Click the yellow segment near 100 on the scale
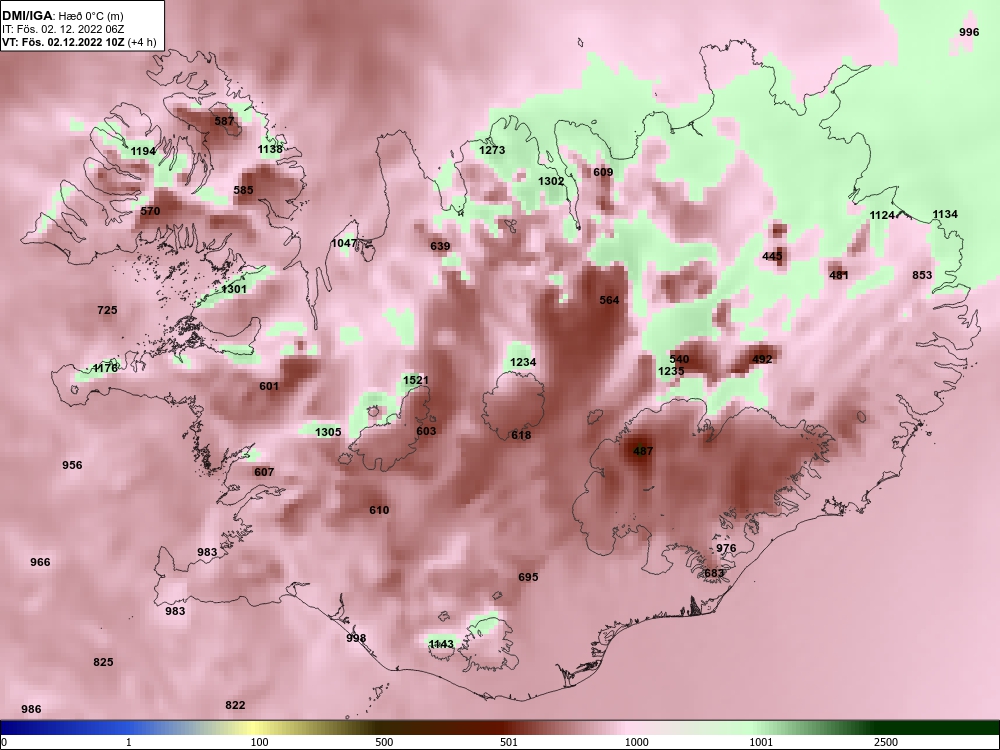Screen dimensions: 1000x750 255,728
